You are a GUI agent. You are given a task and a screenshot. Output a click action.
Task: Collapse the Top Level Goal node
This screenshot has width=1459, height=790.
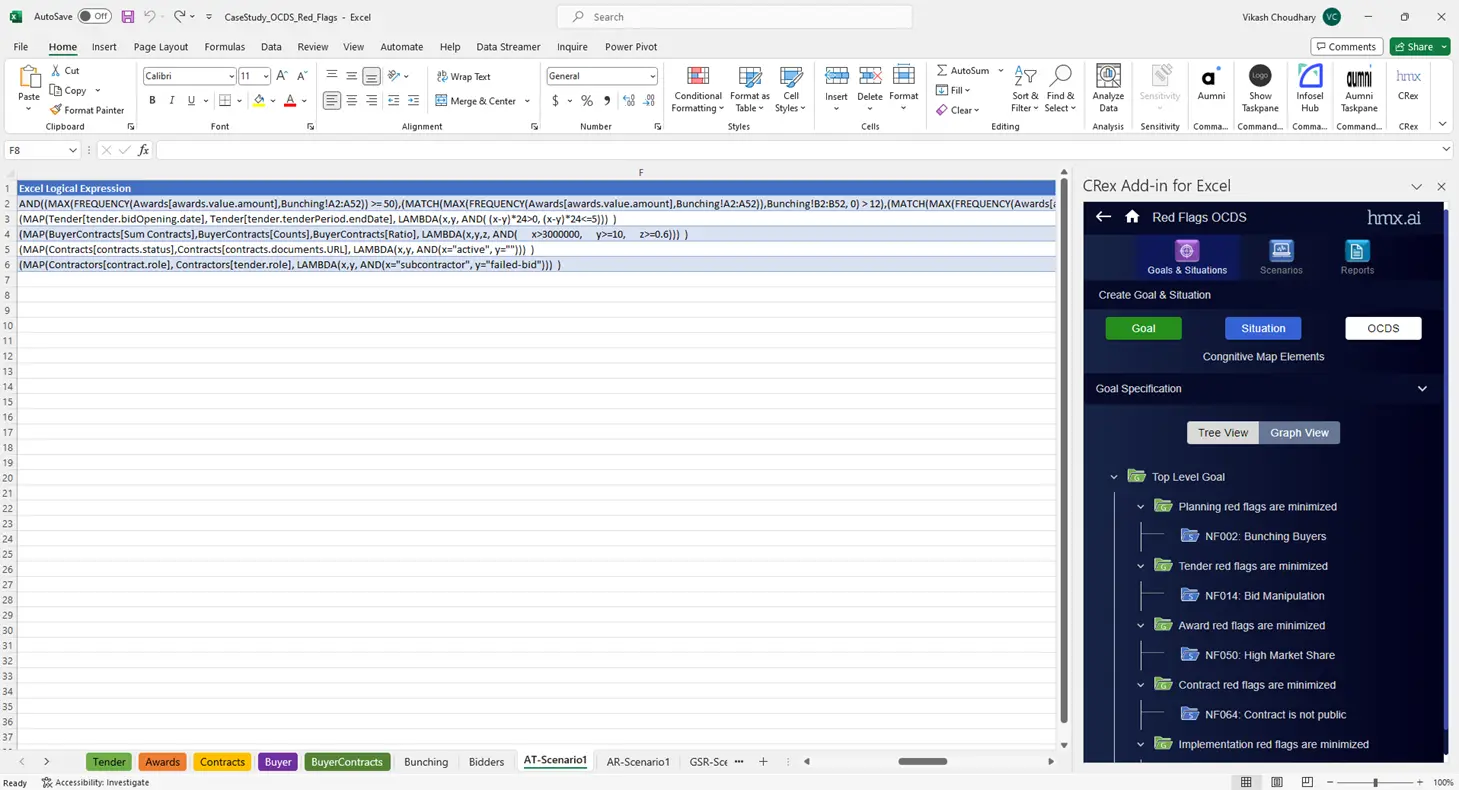tap(1114, 477)
